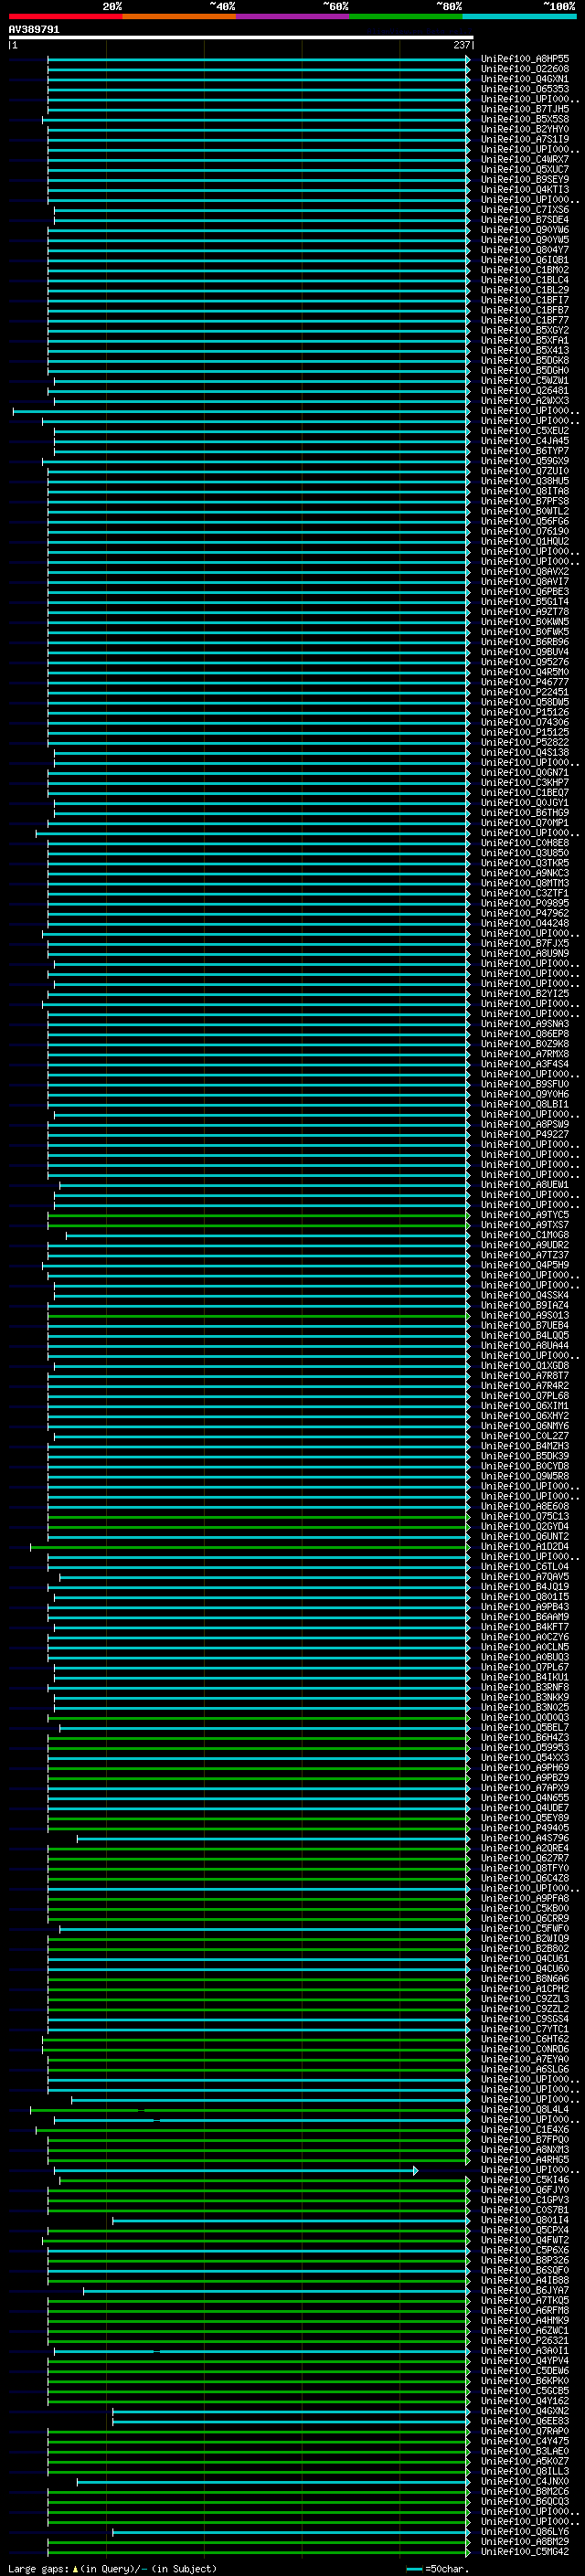Screen dimensions: 585x2576
Task: Click the white query sequence bar
Action: (241, 38)
